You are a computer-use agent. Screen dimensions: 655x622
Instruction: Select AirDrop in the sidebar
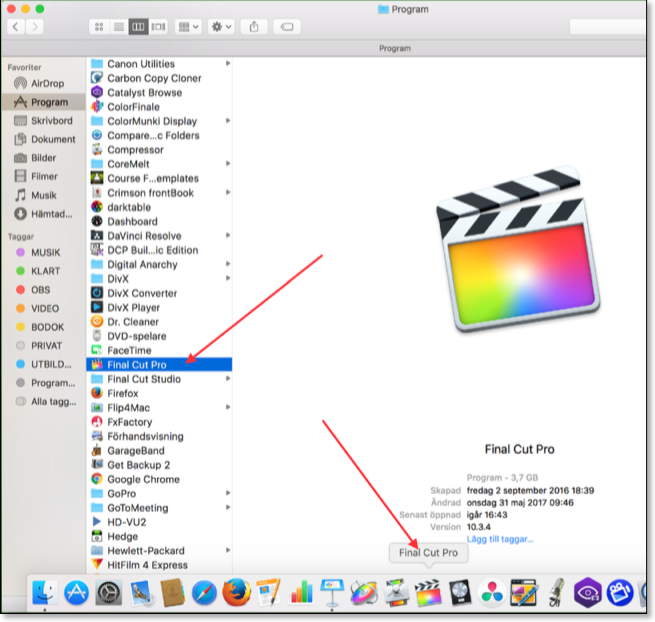43,84
